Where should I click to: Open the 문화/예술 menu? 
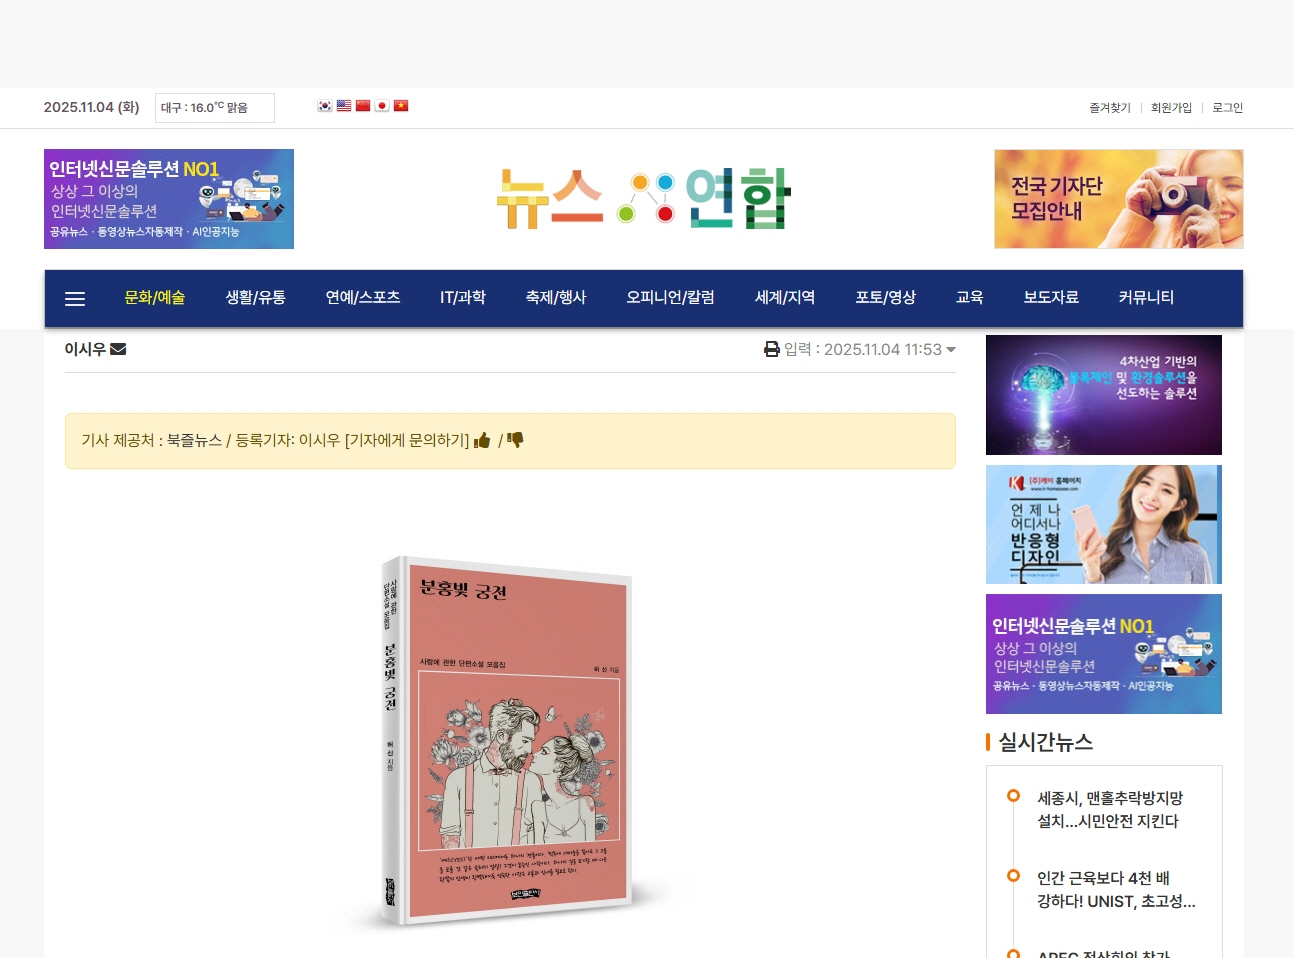click(155, 298)
